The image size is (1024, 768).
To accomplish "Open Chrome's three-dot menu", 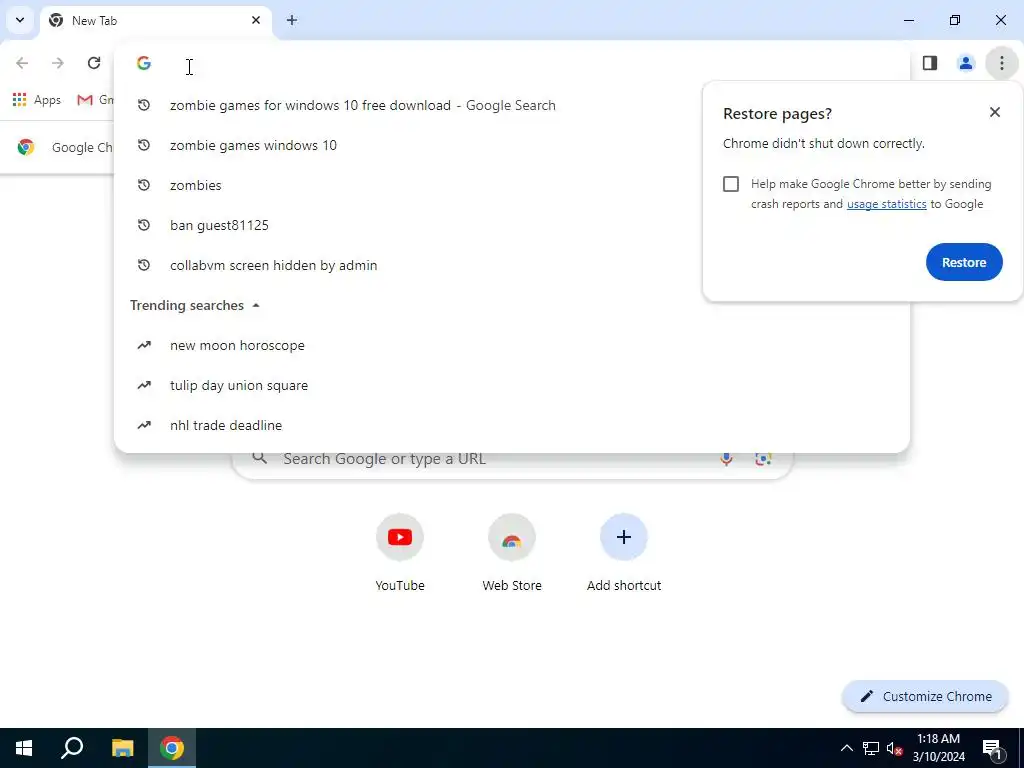I will tap(1002, 63).
